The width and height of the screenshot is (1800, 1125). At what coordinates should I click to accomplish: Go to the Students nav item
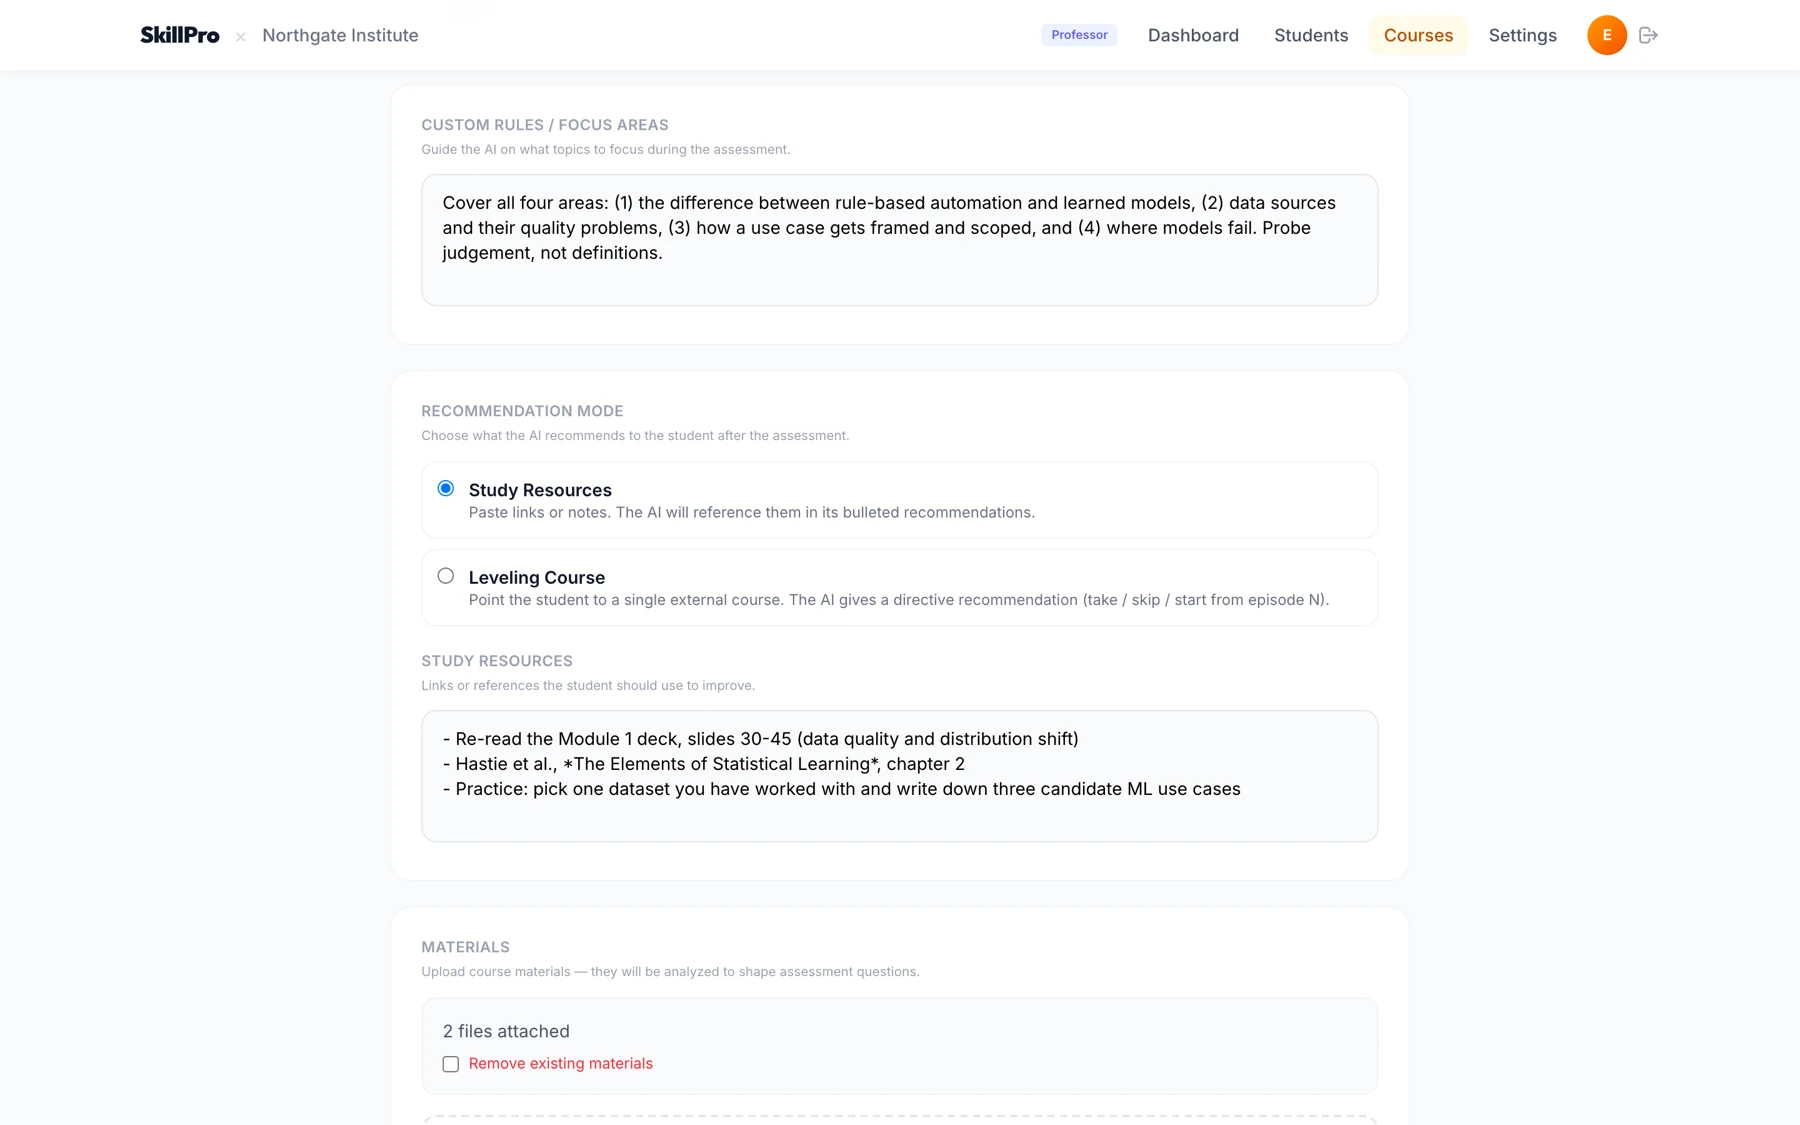(1311, 35)
